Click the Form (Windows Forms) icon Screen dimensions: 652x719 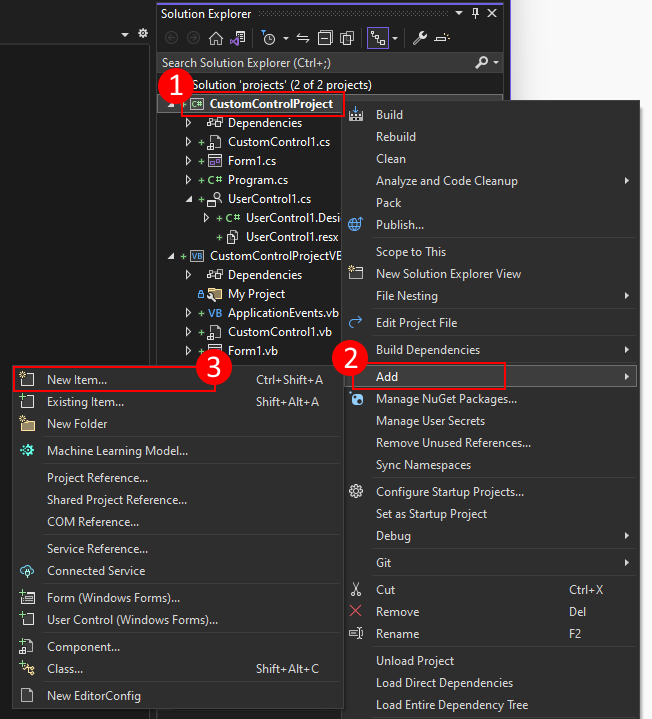pos(27,597)
